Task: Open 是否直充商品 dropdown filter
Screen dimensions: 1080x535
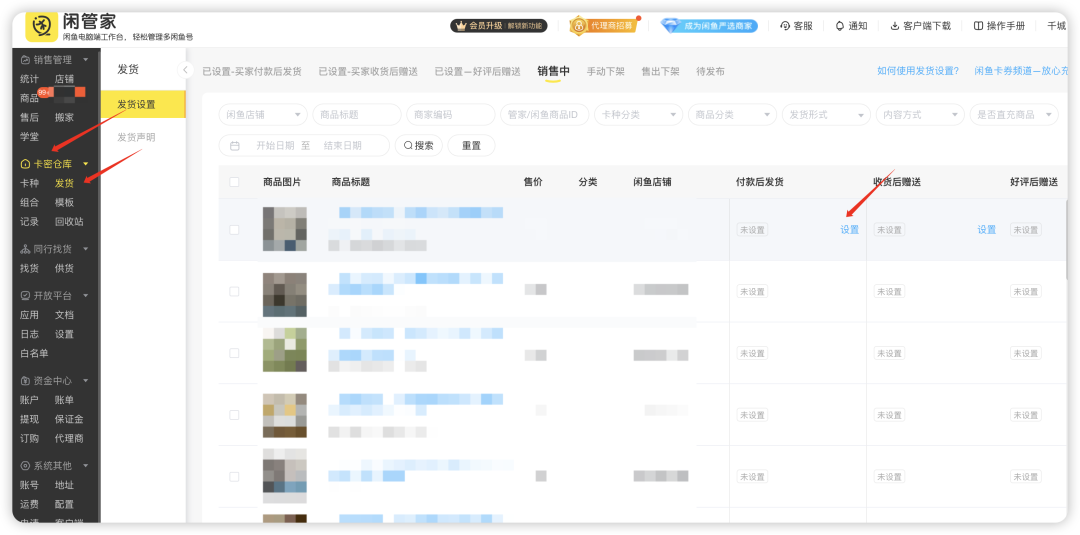Action: coord(1014,114)
